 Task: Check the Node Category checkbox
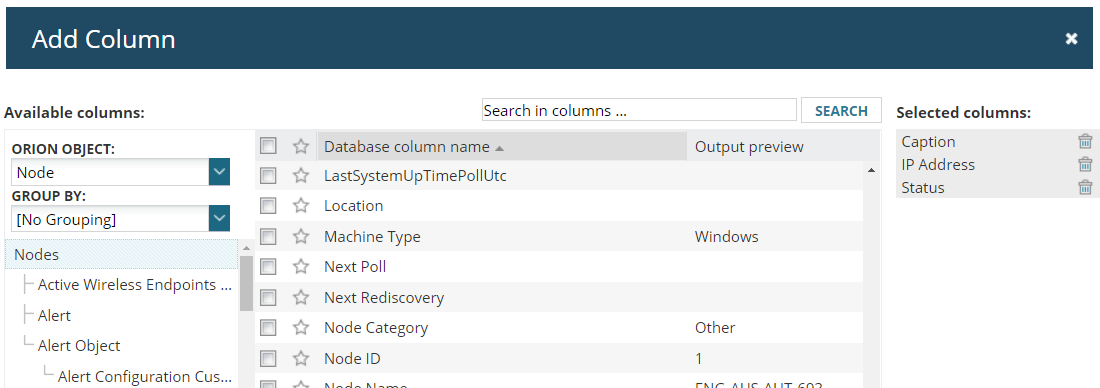[x=268, y=328]
